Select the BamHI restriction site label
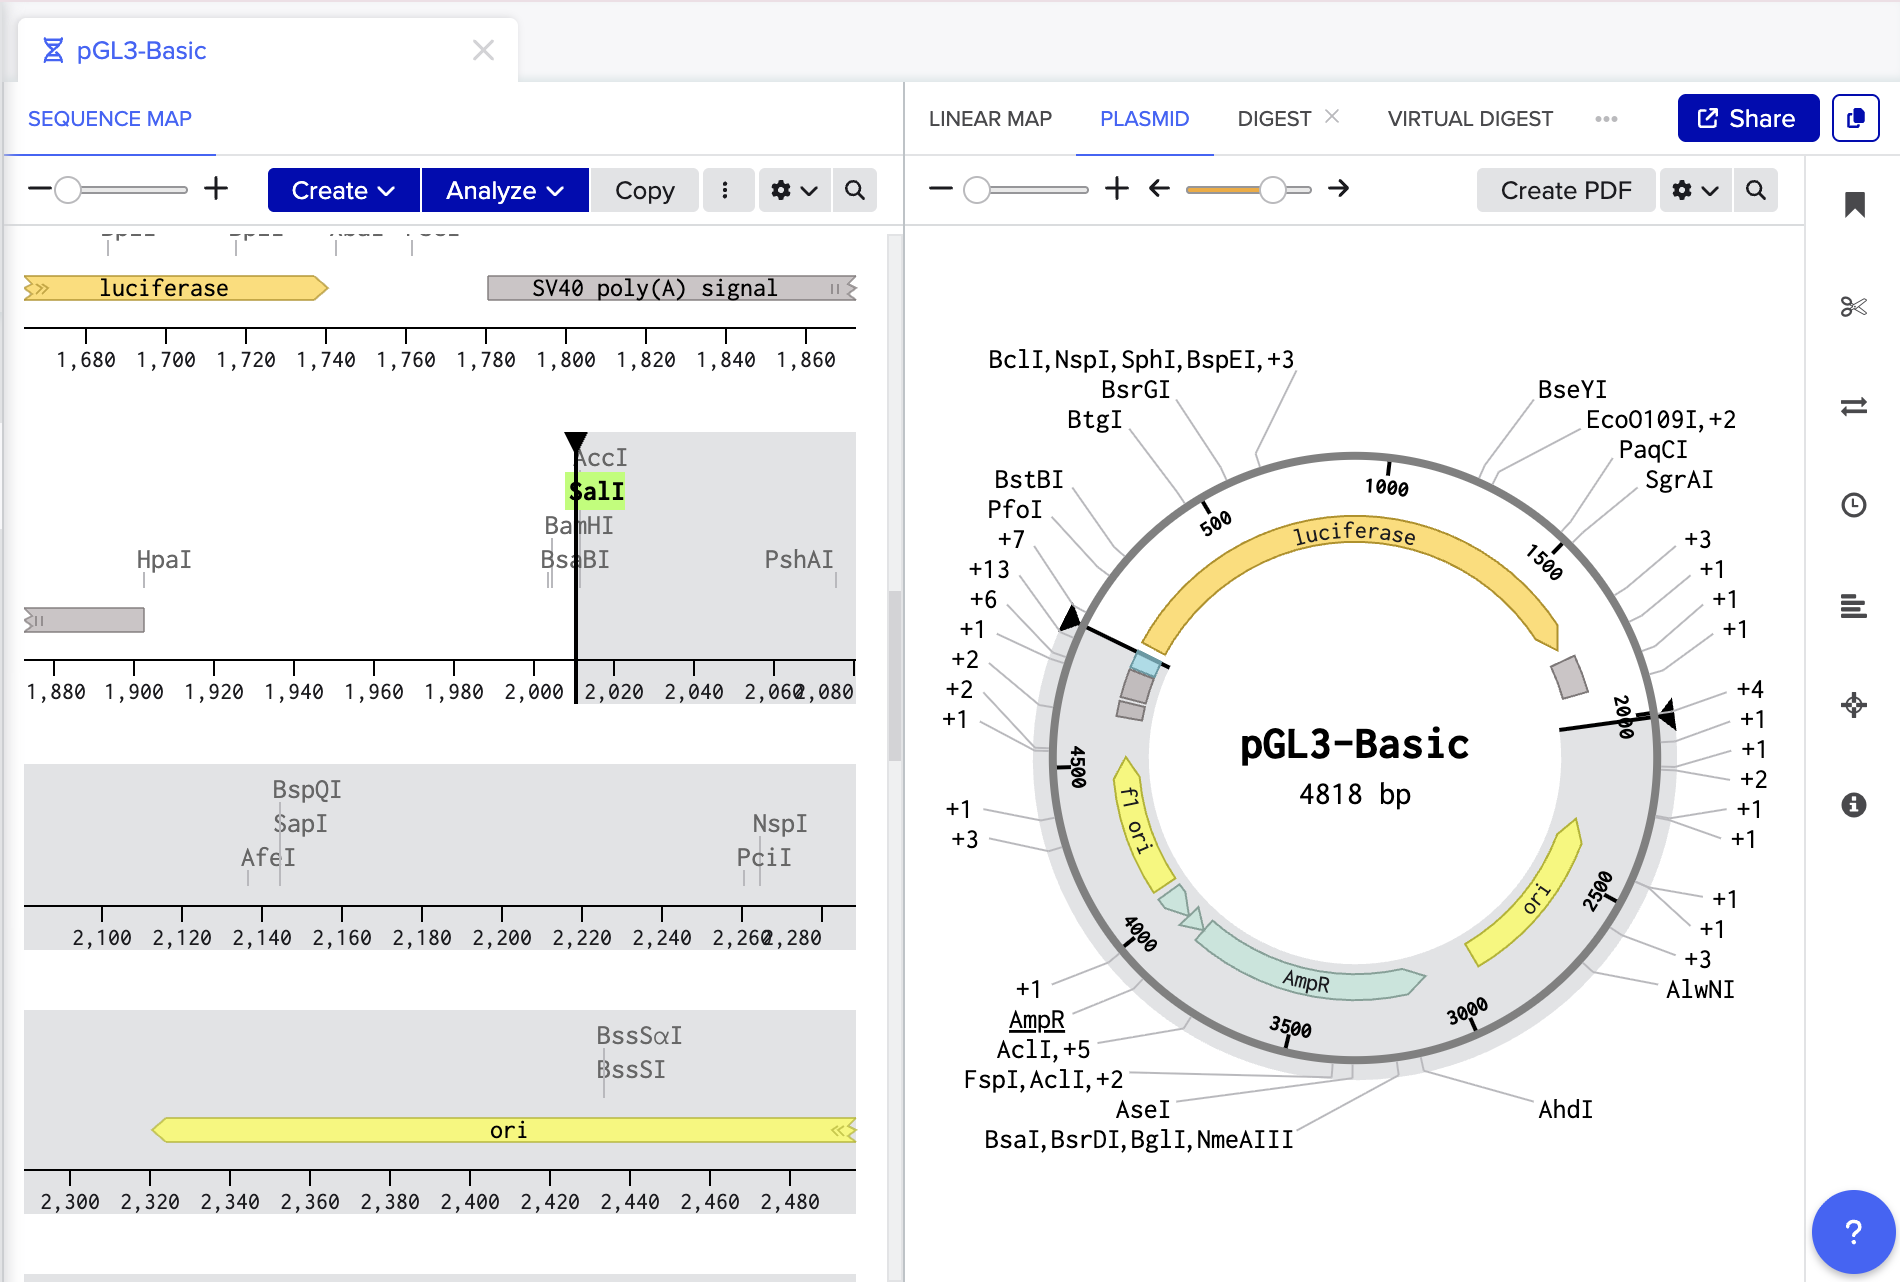 579,525
